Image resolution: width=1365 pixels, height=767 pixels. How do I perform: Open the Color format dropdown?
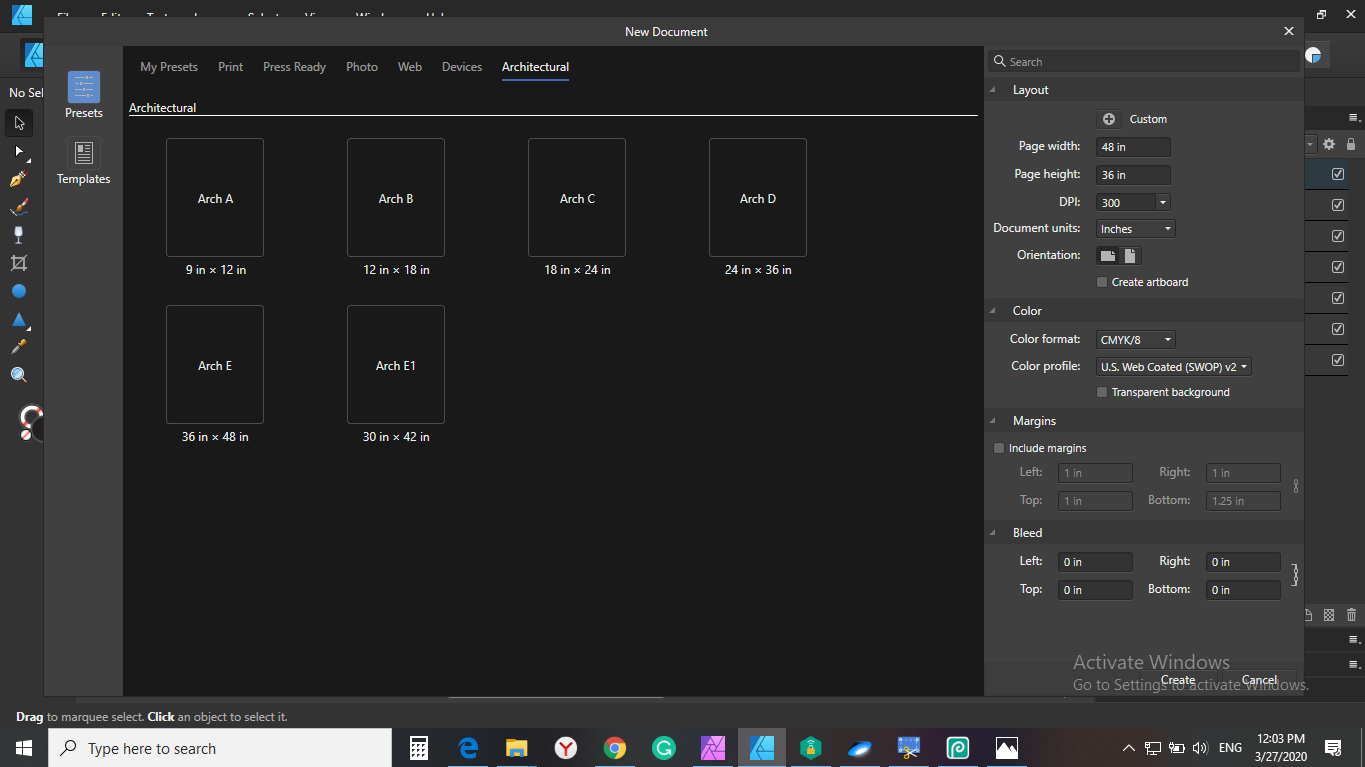coord(1136,340)
